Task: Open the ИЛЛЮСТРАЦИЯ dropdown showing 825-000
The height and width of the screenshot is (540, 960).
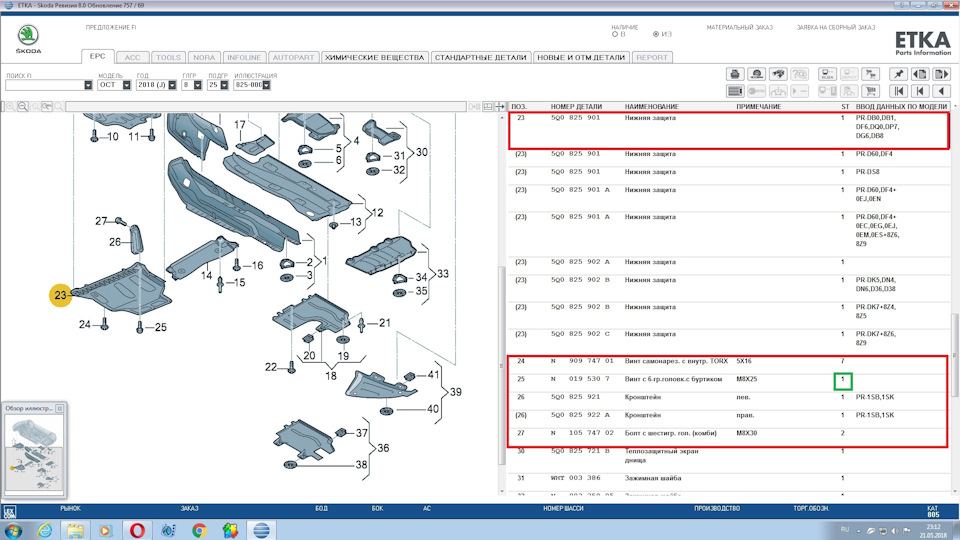Action: point(266,85)
